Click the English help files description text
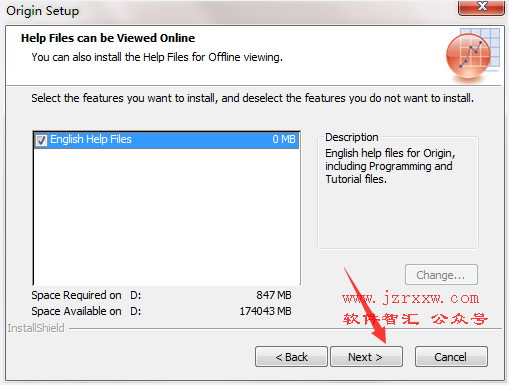The image size is (509, 385). click(x=390, y=166)
